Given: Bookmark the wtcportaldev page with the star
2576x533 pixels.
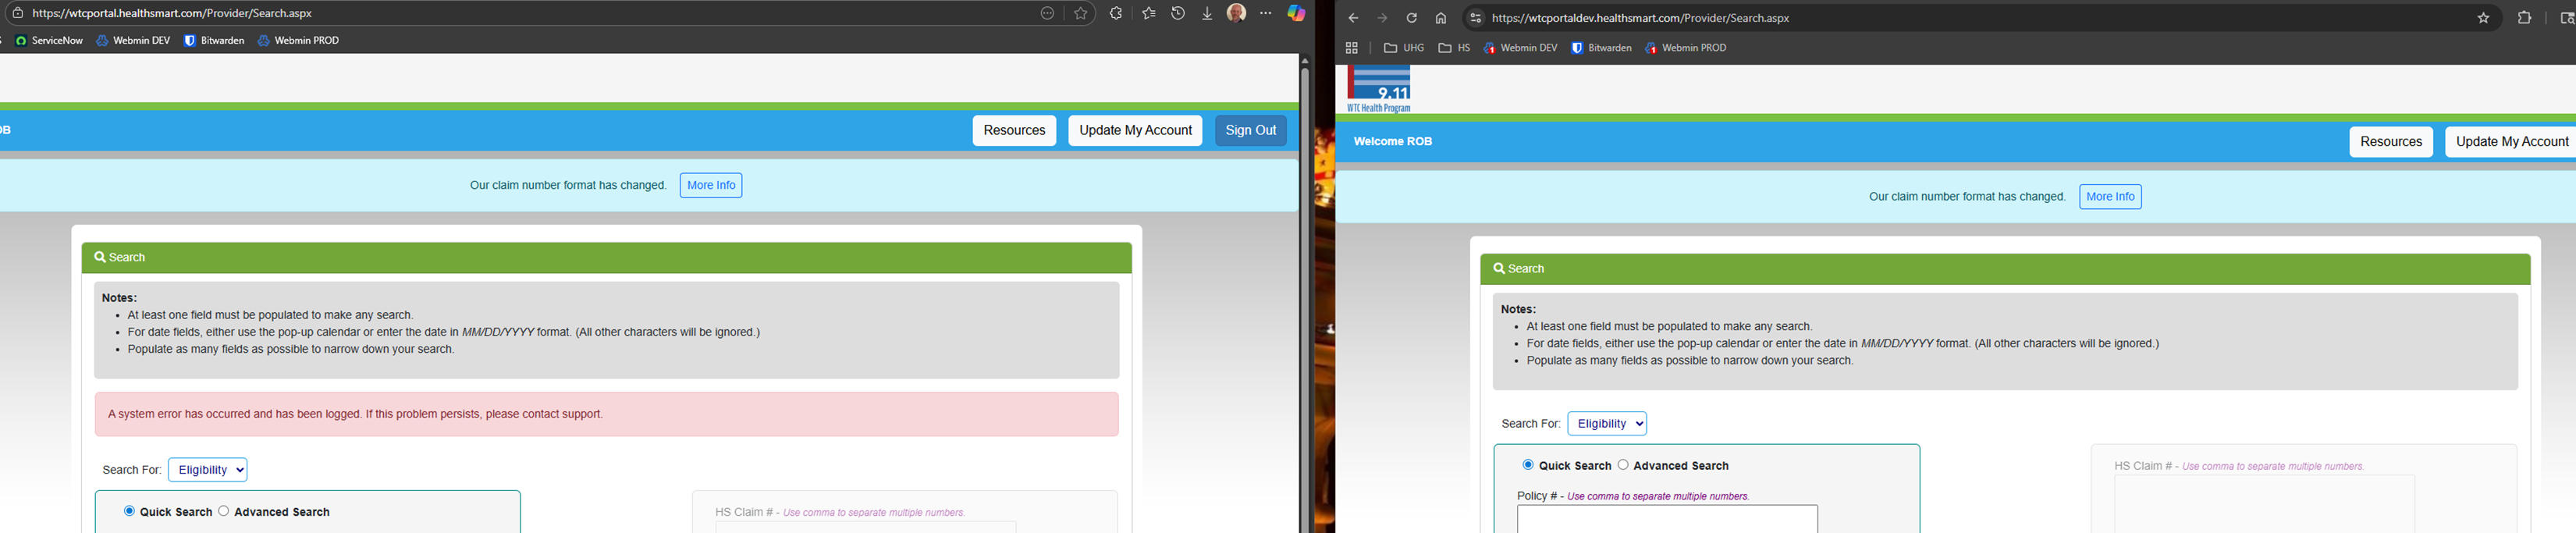Looking at the screenshot, I should pyautogui.click(x=2483, y=18).
